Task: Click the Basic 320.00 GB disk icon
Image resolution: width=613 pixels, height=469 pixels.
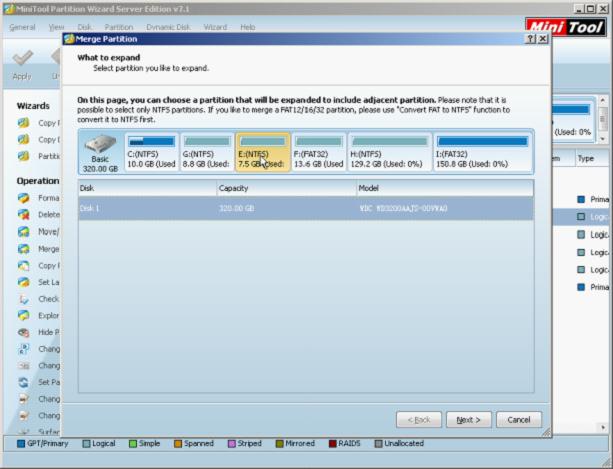Action: (x=100, y=152)
